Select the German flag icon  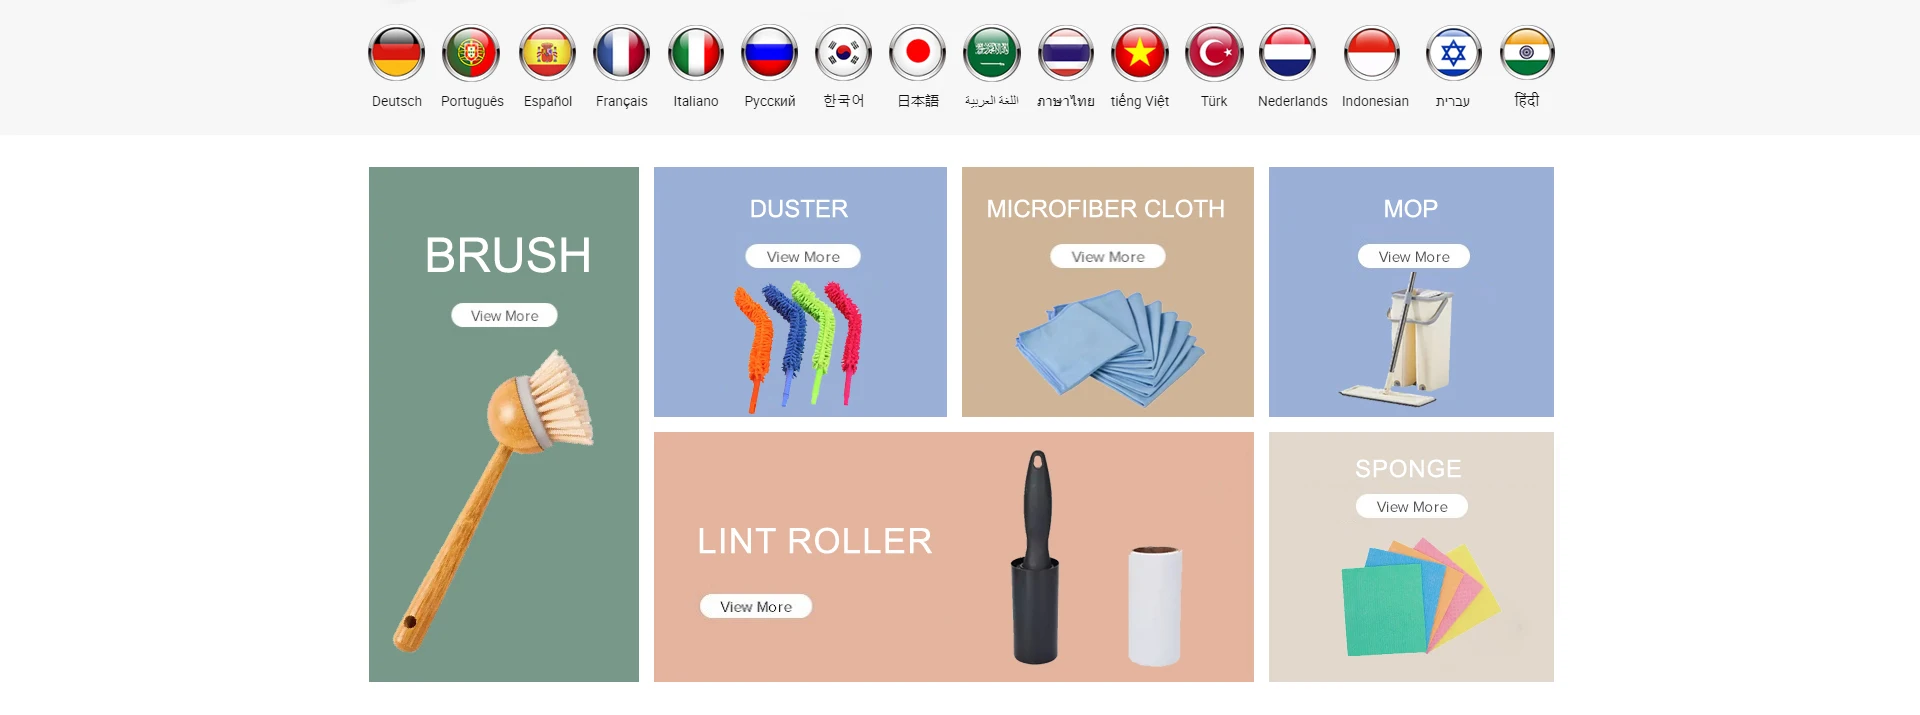[396, 52]
